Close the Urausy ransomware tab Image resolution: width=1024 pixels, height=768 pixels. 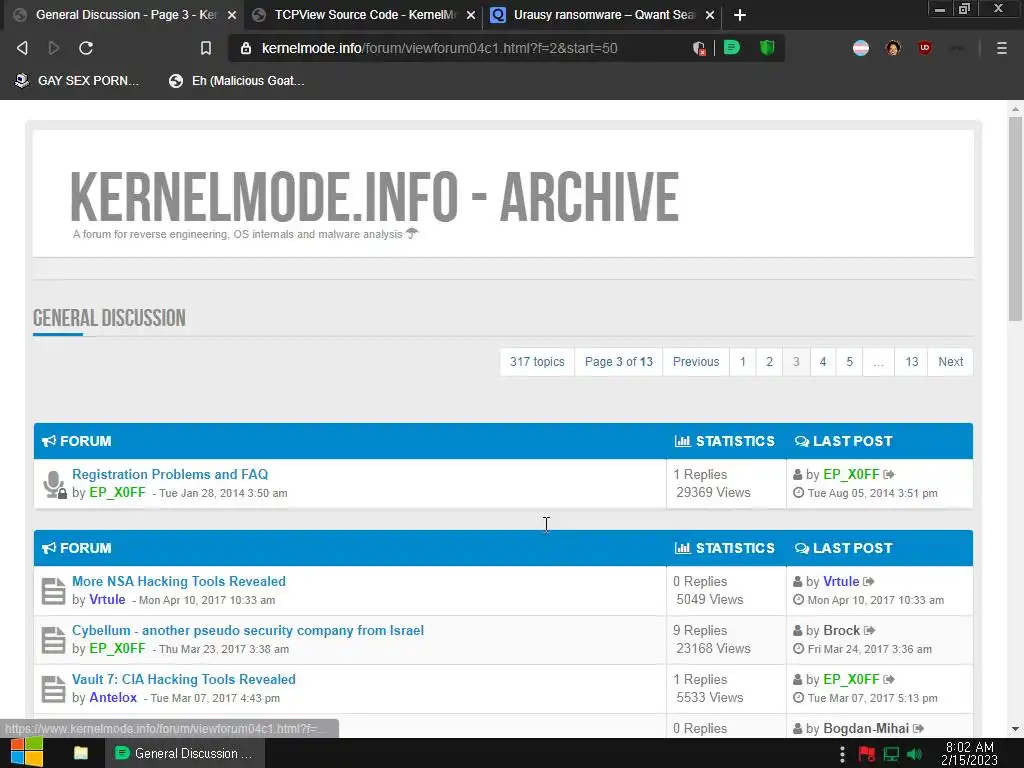coord(710,15)
